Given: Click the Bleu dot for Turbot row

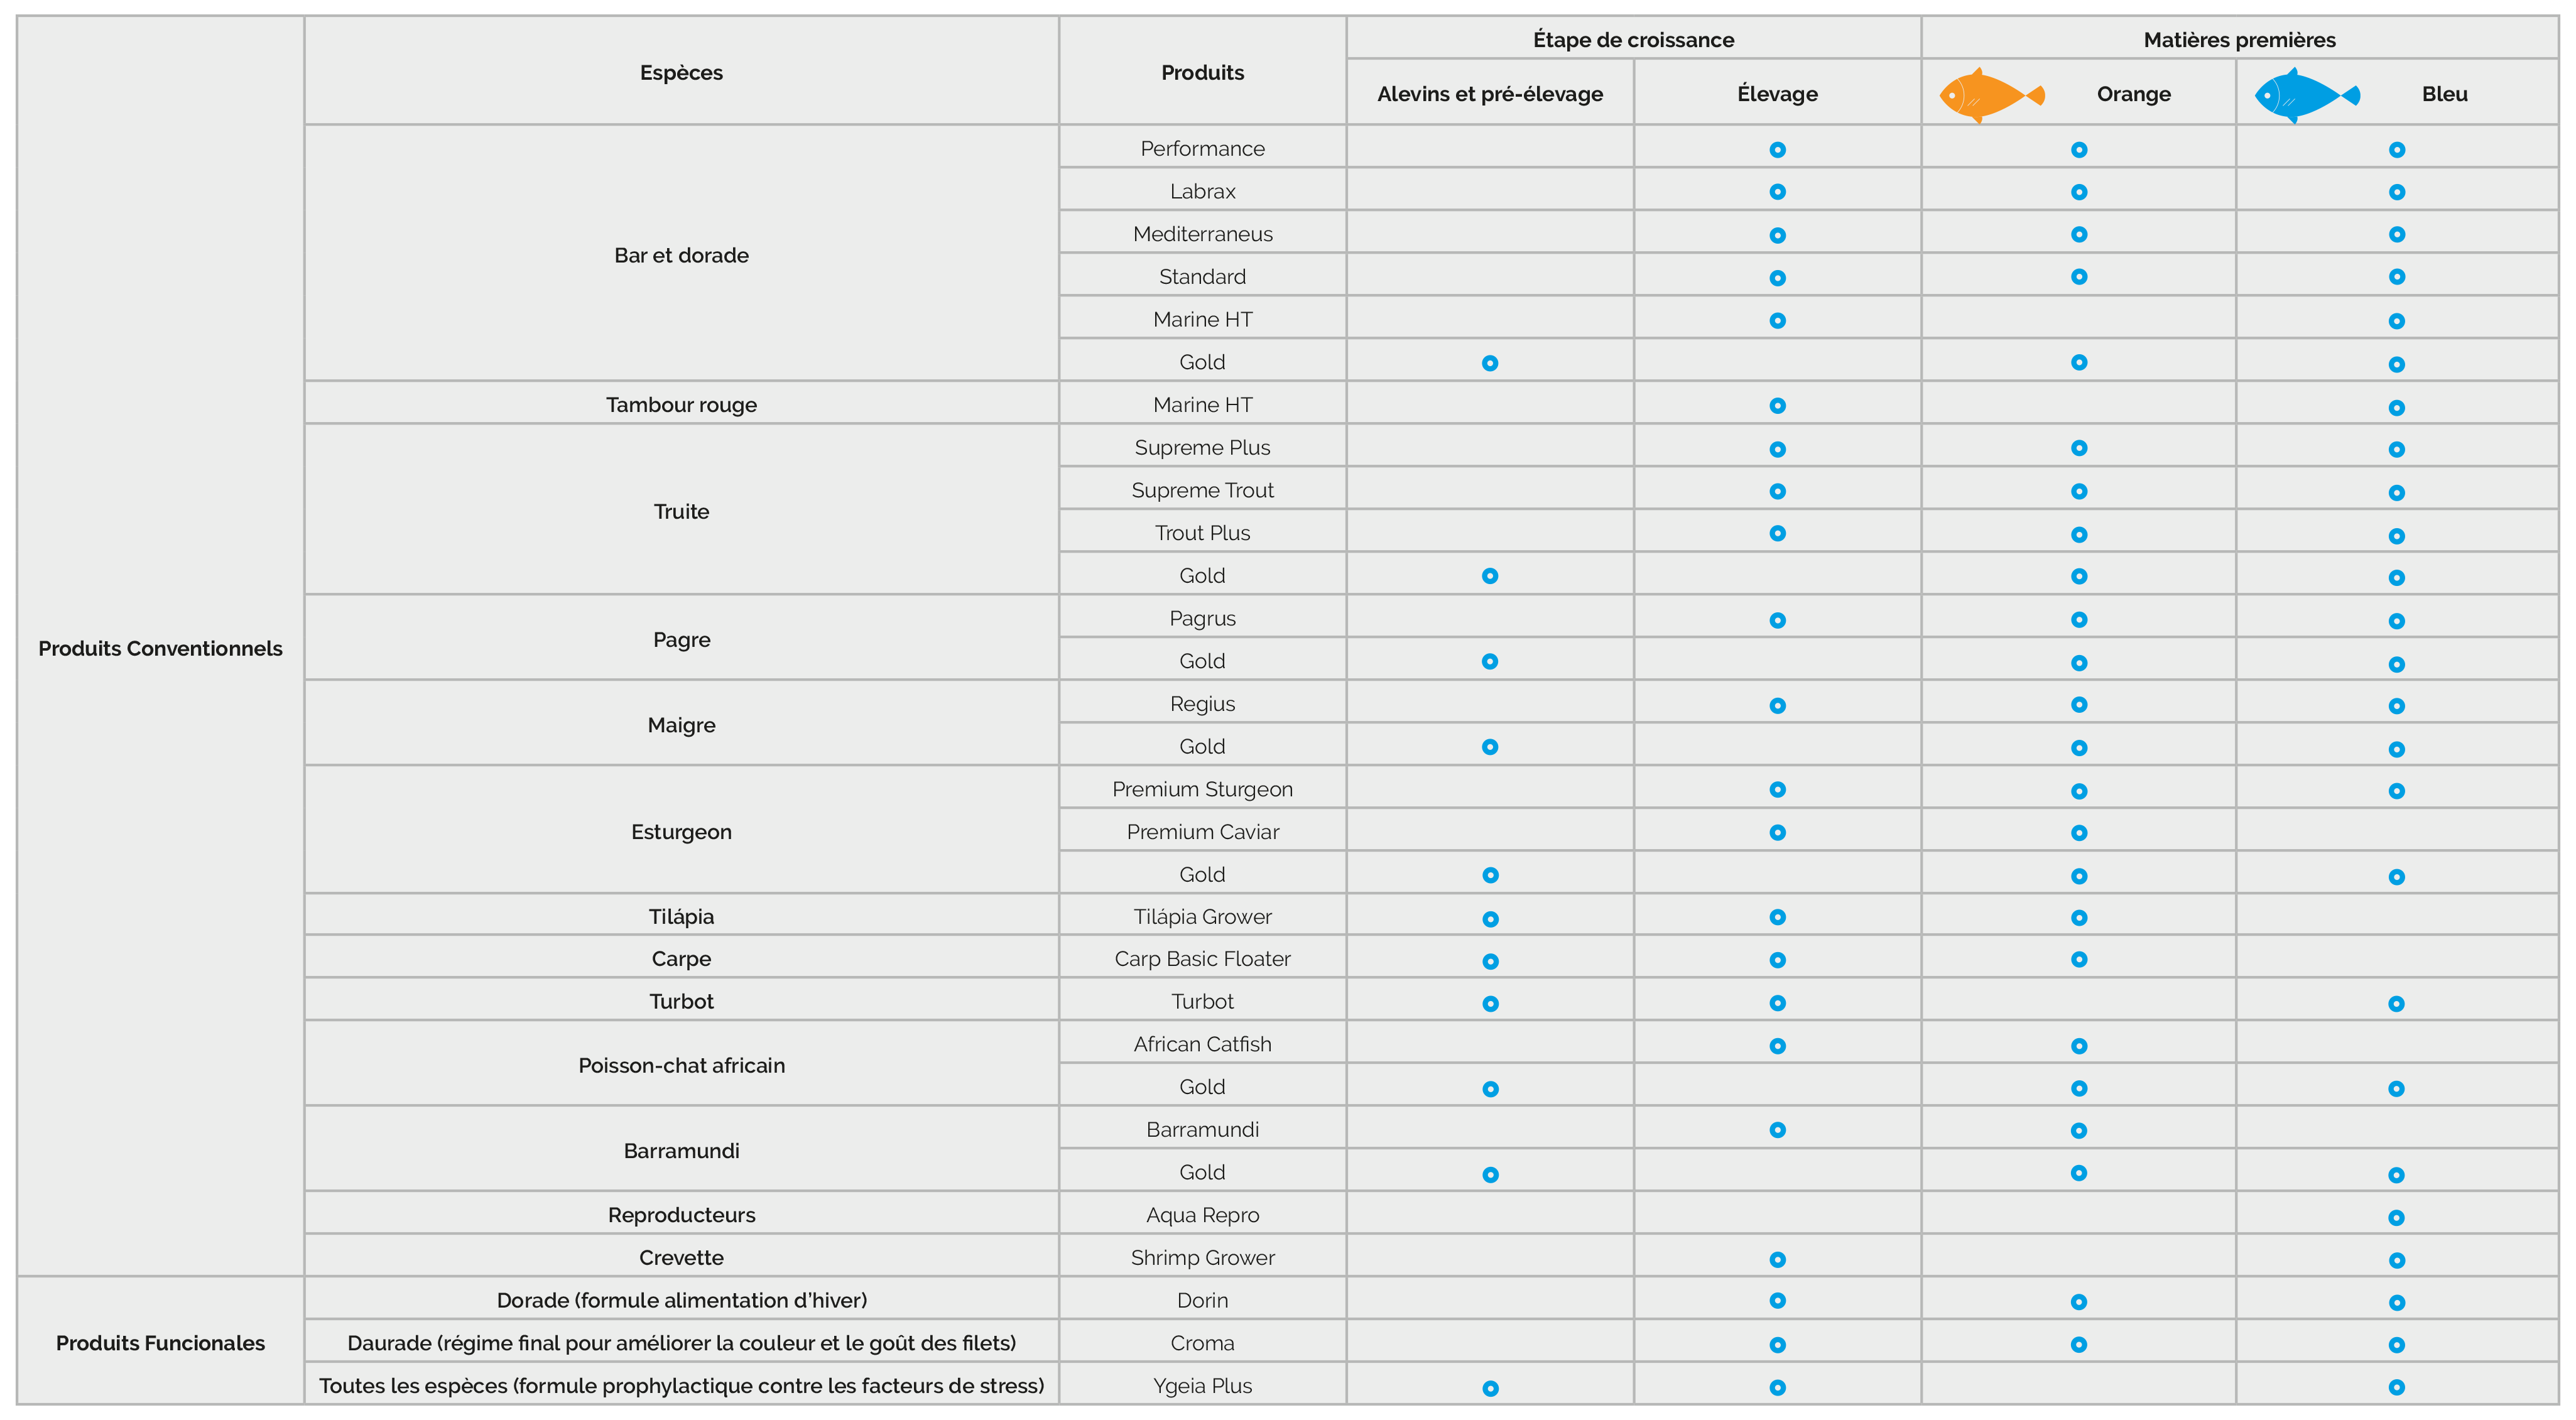Looking at the screenshot, I should click(2396, 1004).
